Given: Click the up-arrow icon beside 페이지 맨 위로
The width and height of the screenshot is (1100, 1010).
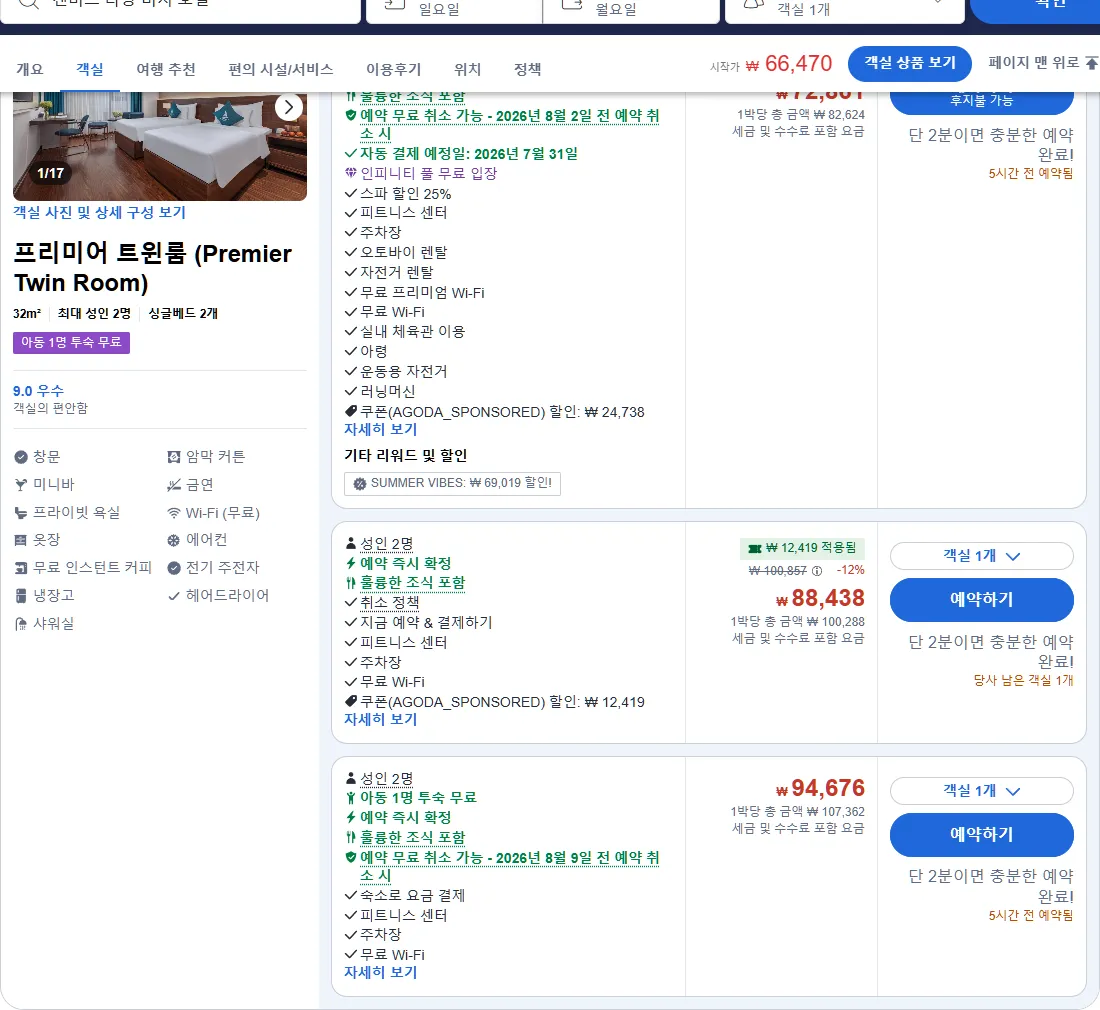Looking at the screenshot, I should pos(1092,63).
